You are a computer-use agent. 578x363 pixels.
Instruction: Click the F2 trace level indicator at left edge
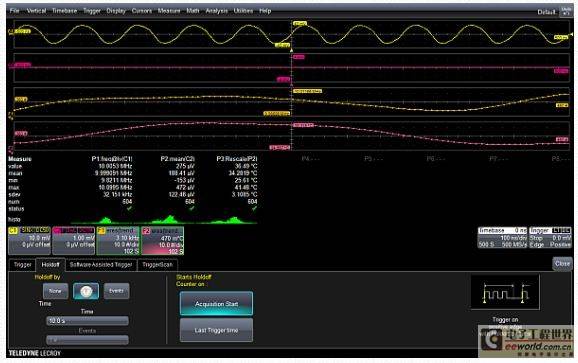pos(11,149)
